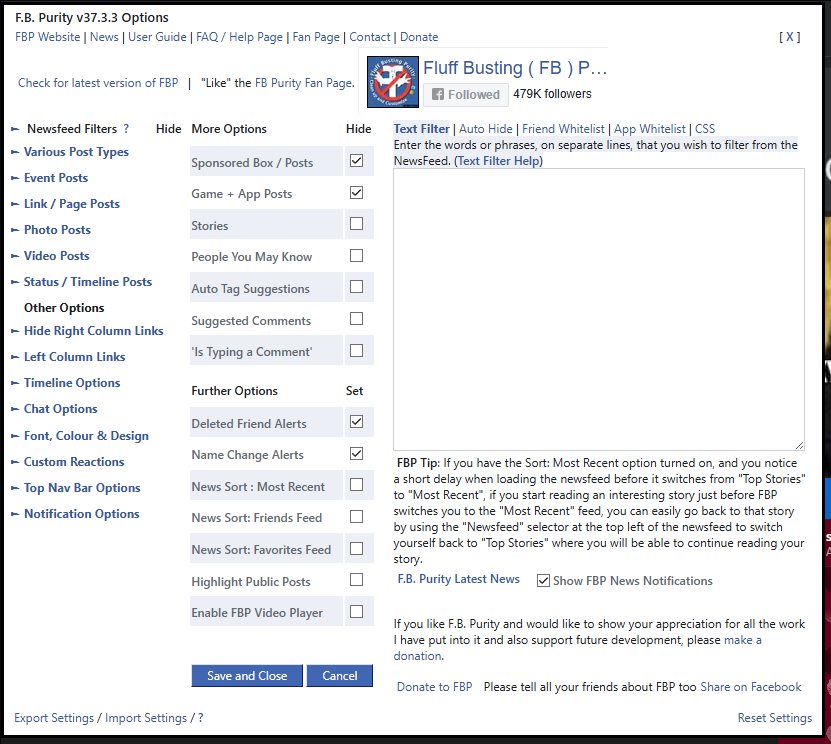
Task: Open the Left Column Links section
Action: (68, 357)
